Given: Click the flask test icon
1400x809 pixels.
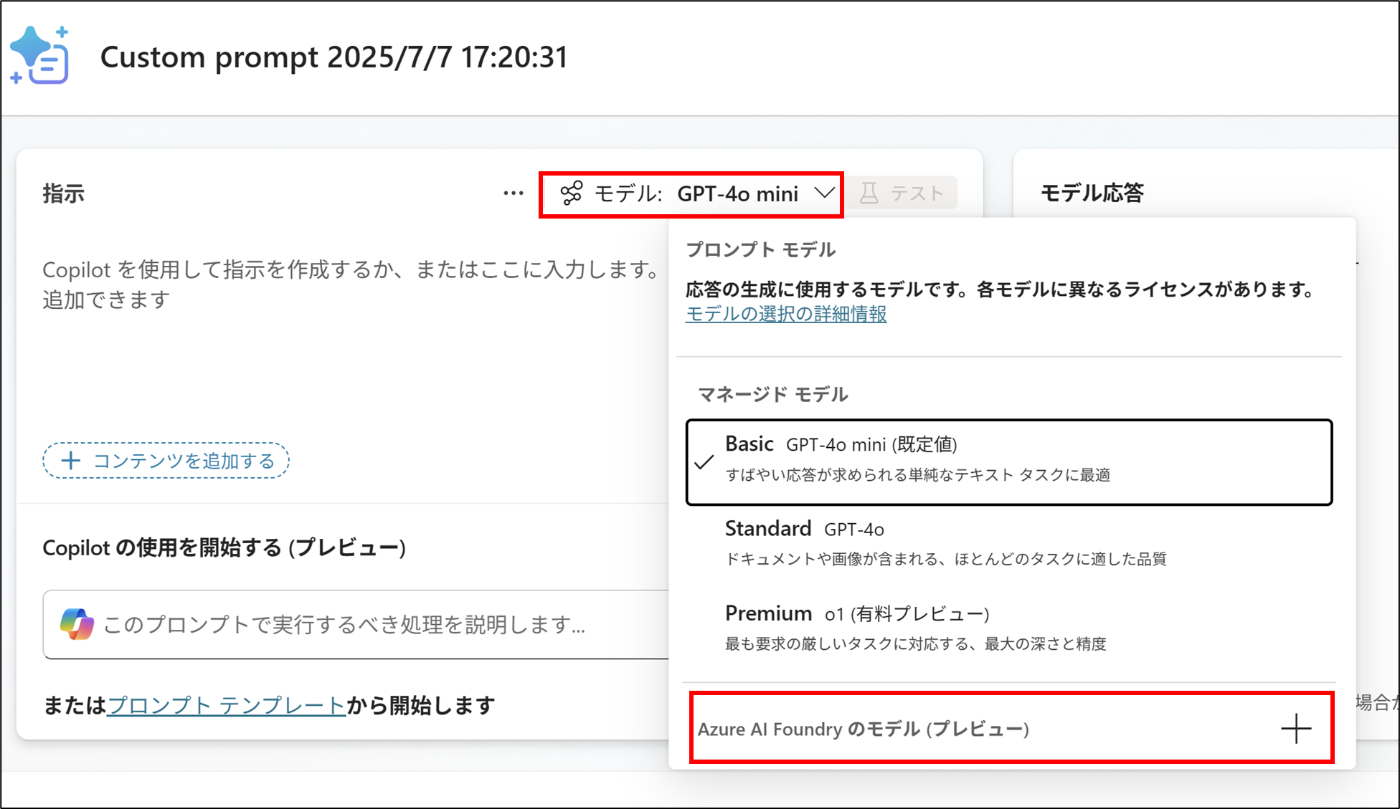Looking at the screenshot, I should [x=869, y=194].
